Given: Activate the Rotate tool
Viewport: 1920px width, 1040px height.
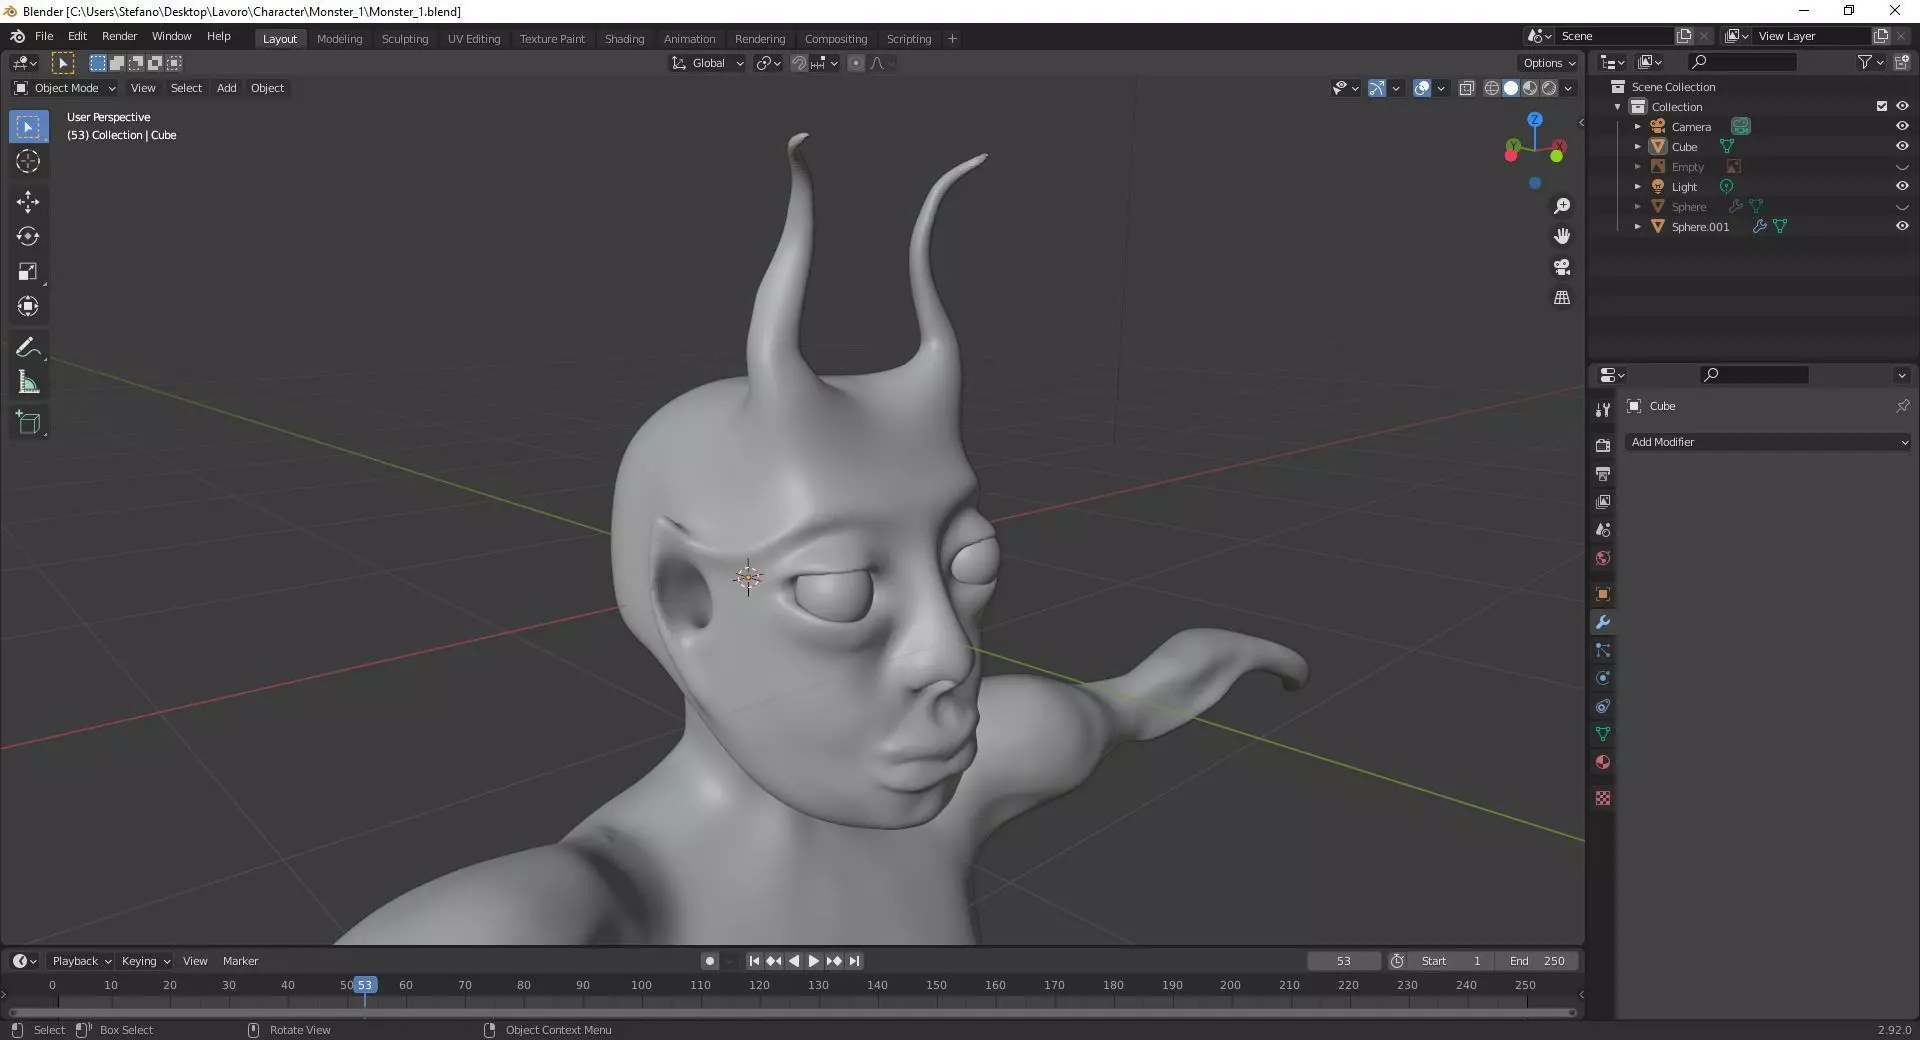Looking at the screenshot, I should tap(28, 237).
